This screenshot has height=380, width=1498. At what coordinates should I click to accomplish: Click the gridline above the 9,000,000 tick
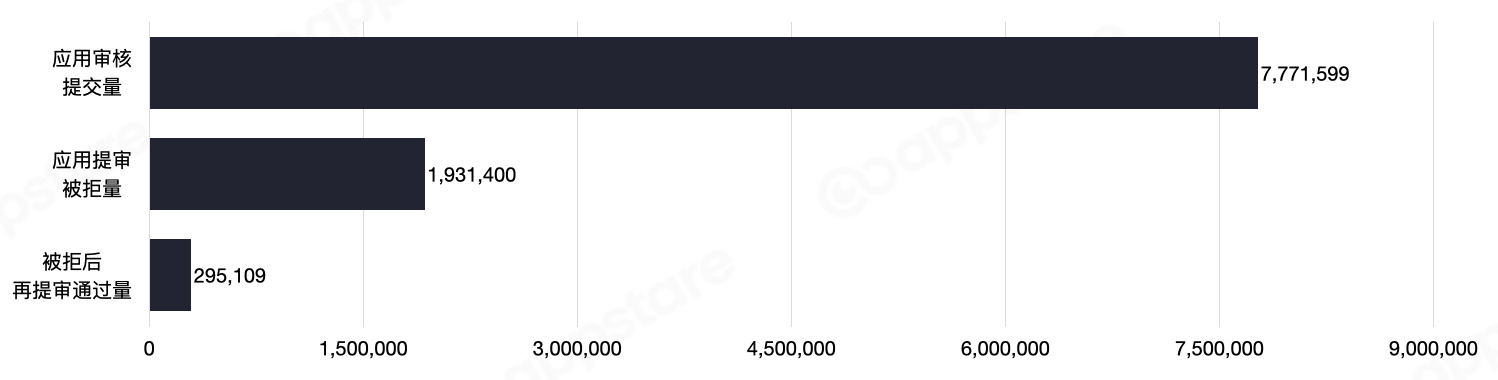click(x=1433, y=174)
